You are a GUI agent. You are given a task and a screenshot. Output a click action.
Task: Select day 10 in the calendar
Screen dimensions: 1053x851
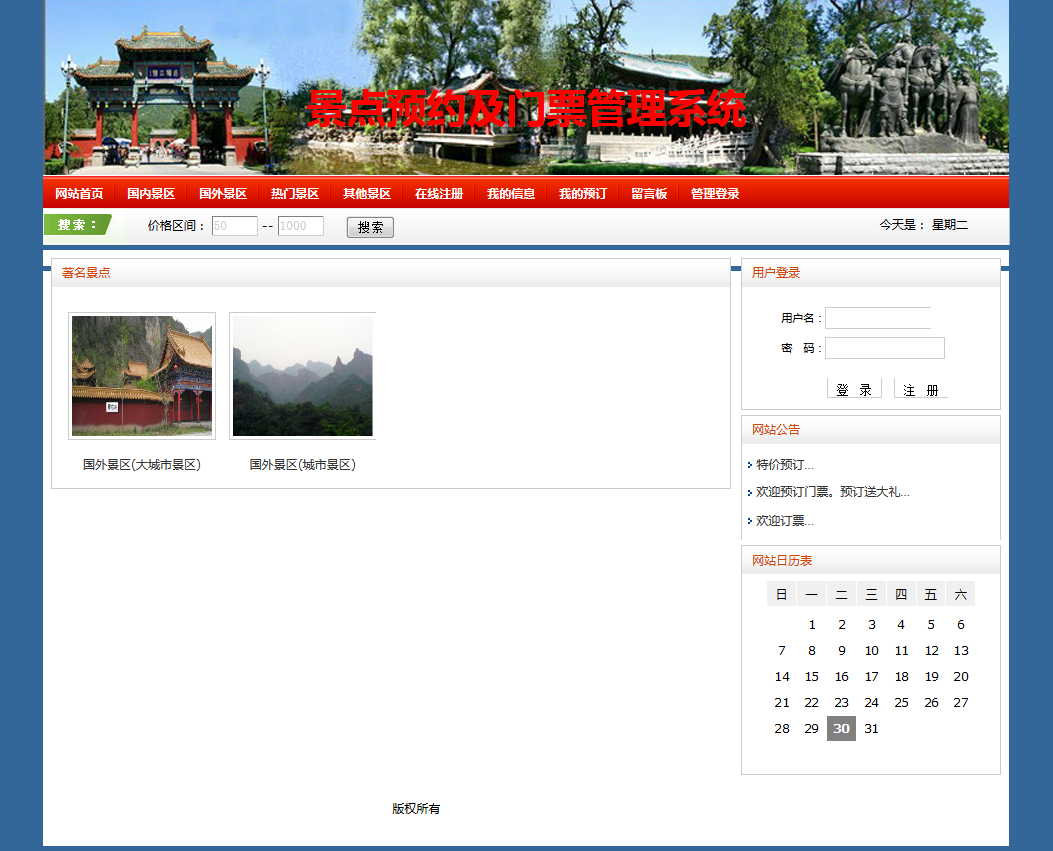click(x=871, y=651)
